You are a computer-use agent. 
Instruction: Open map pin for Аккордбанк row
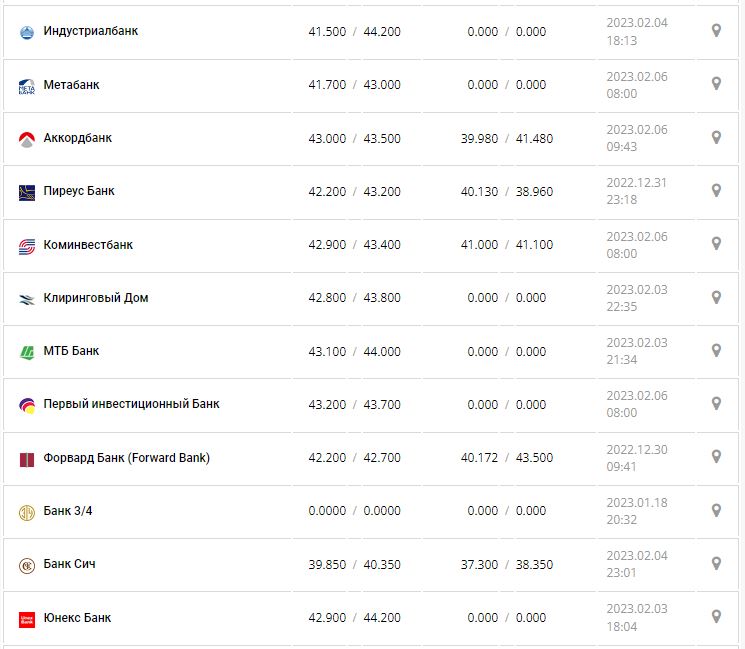pyautogui.click(x=716, y=137)
